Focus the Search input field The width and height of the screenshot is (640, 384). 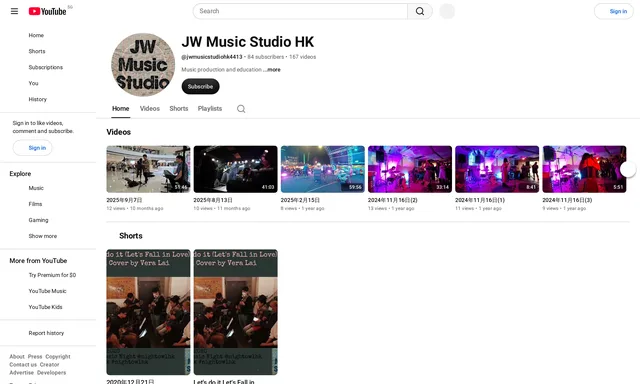tap(300, 11)
